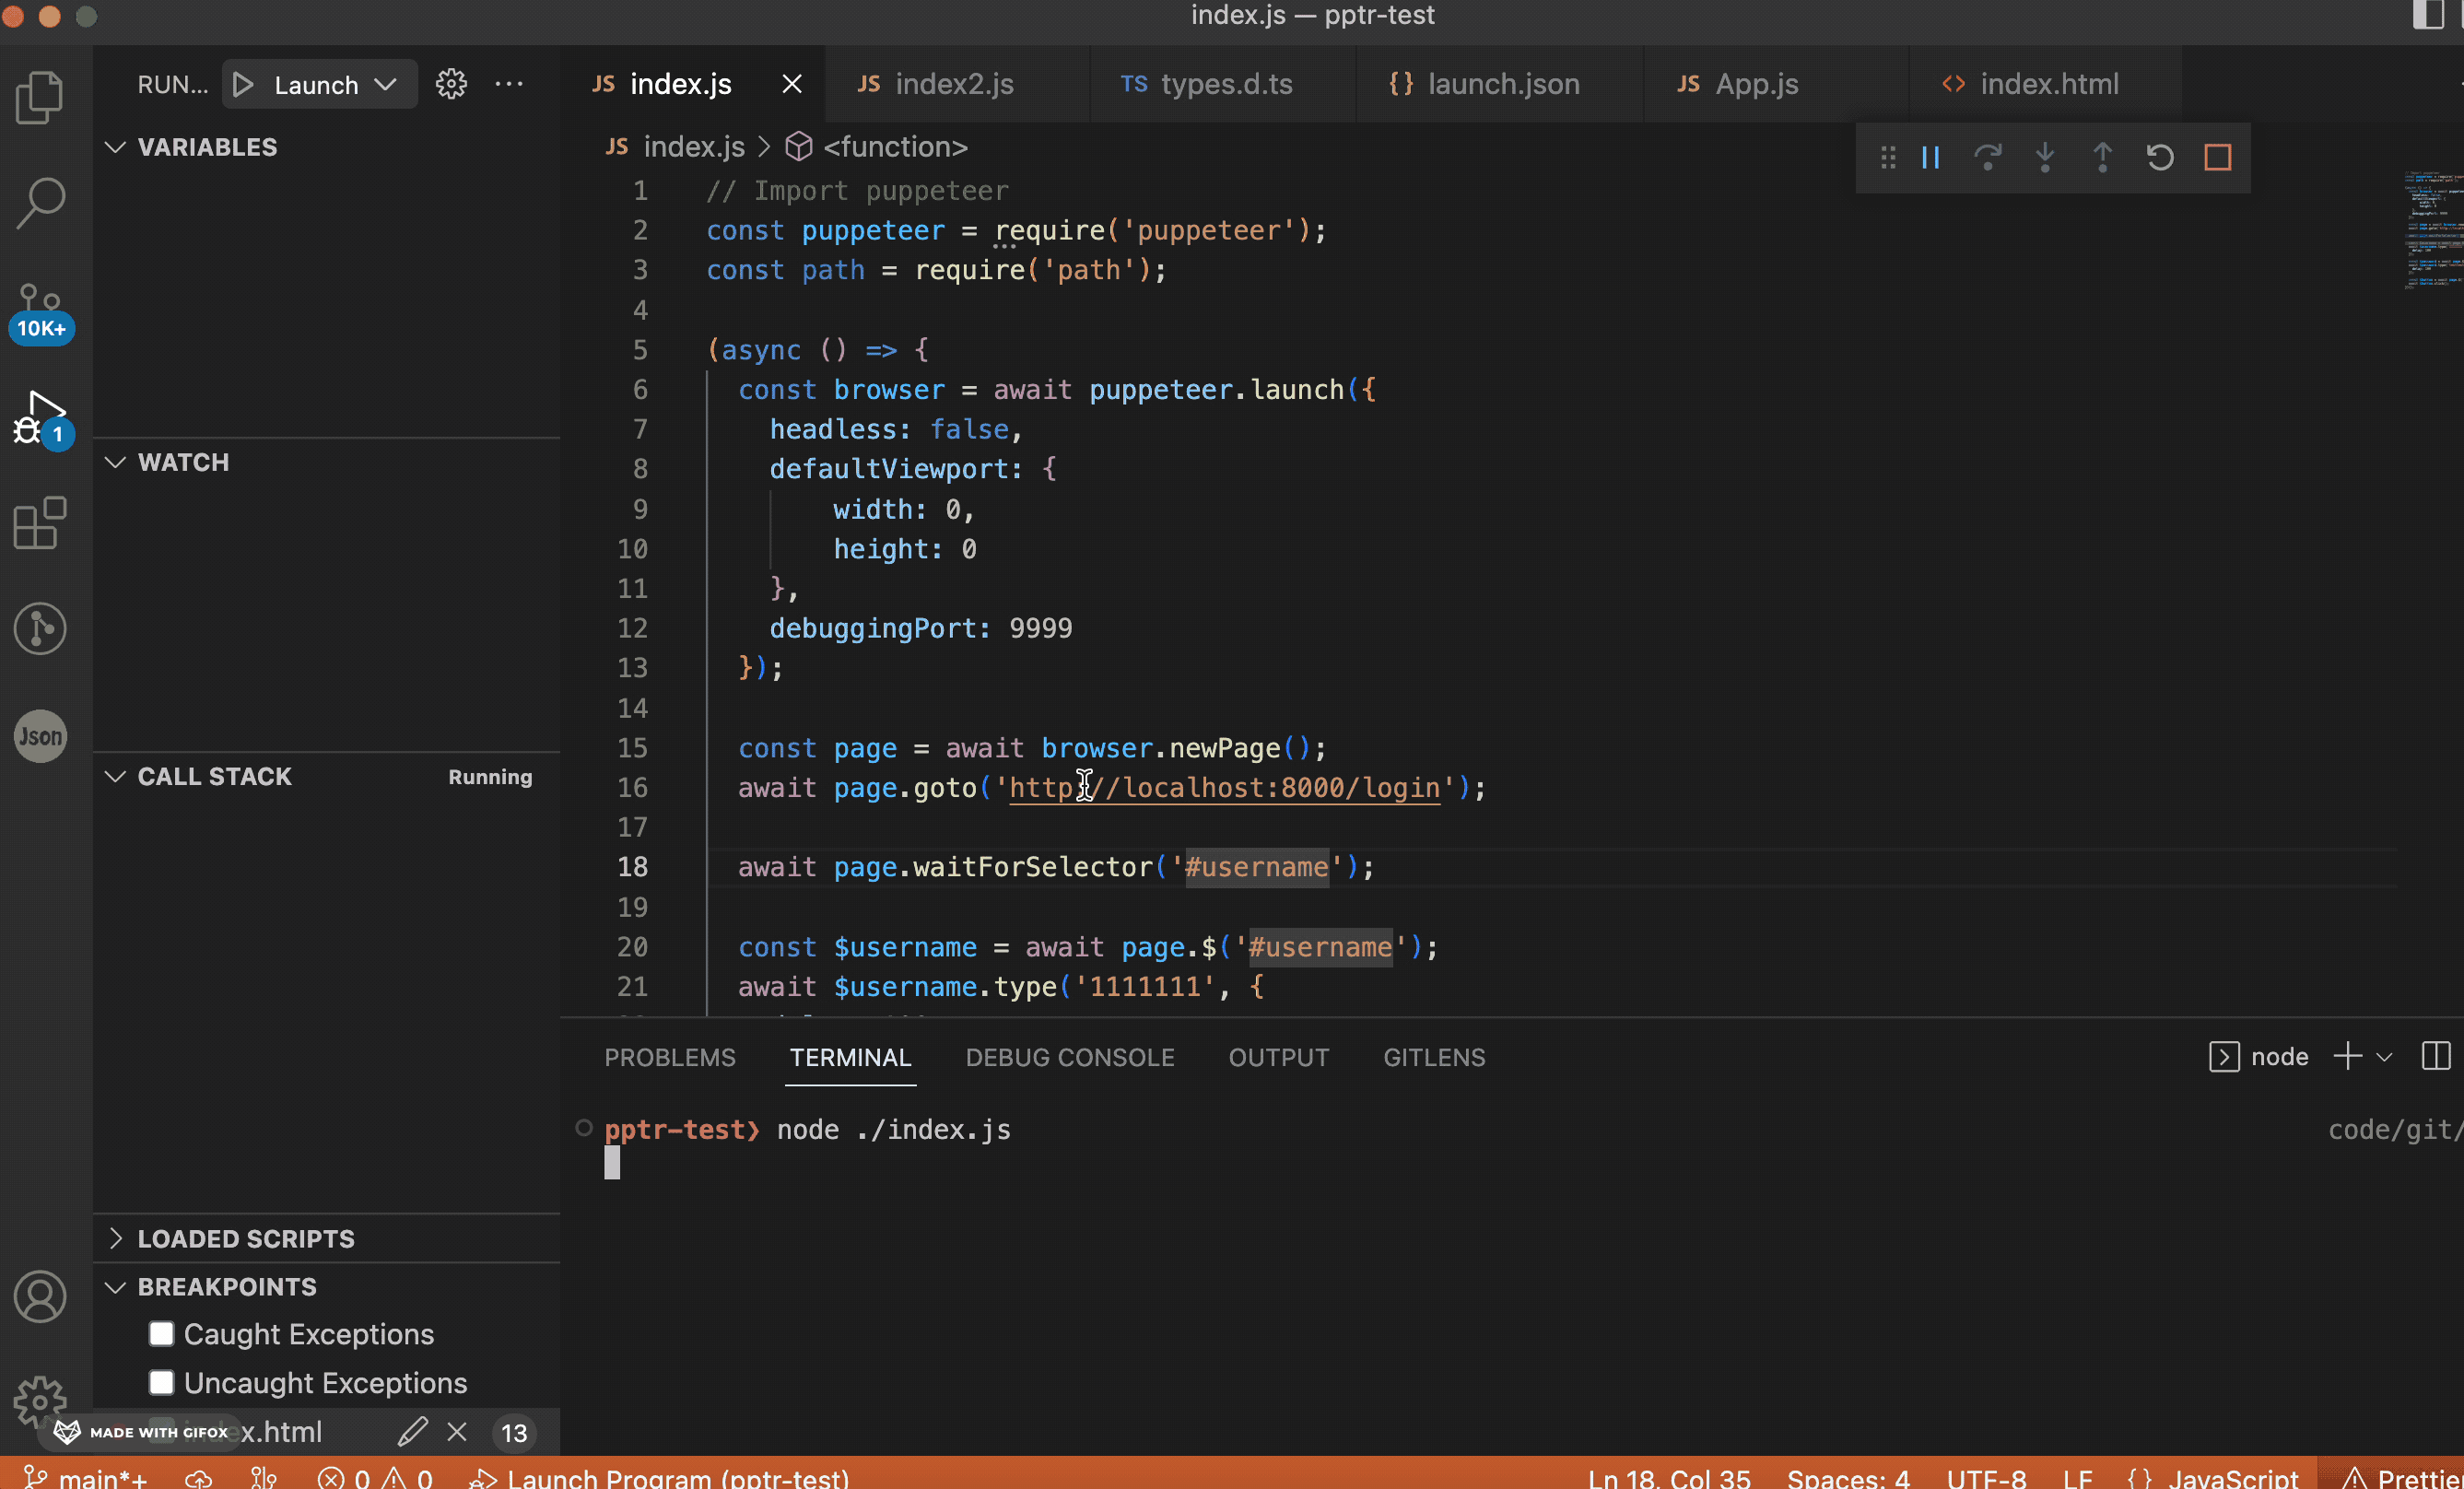Open the Explorer files icon
Viewport: 2464px width, 1489px height.
pos(41,97)
